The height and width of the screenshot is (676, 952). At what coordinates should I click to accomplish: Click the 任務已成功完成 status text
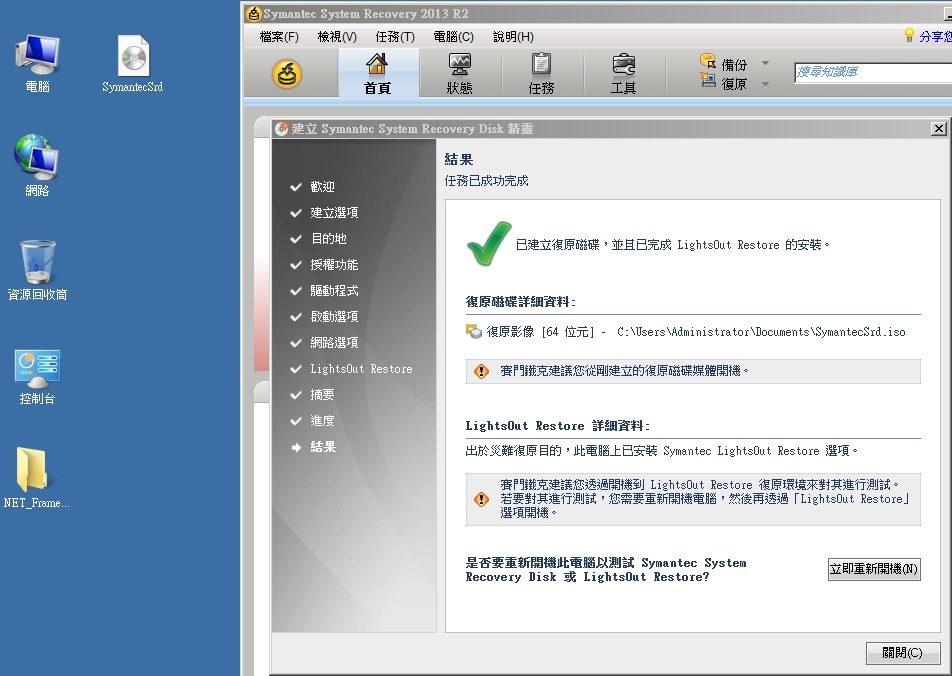point(486,181)
